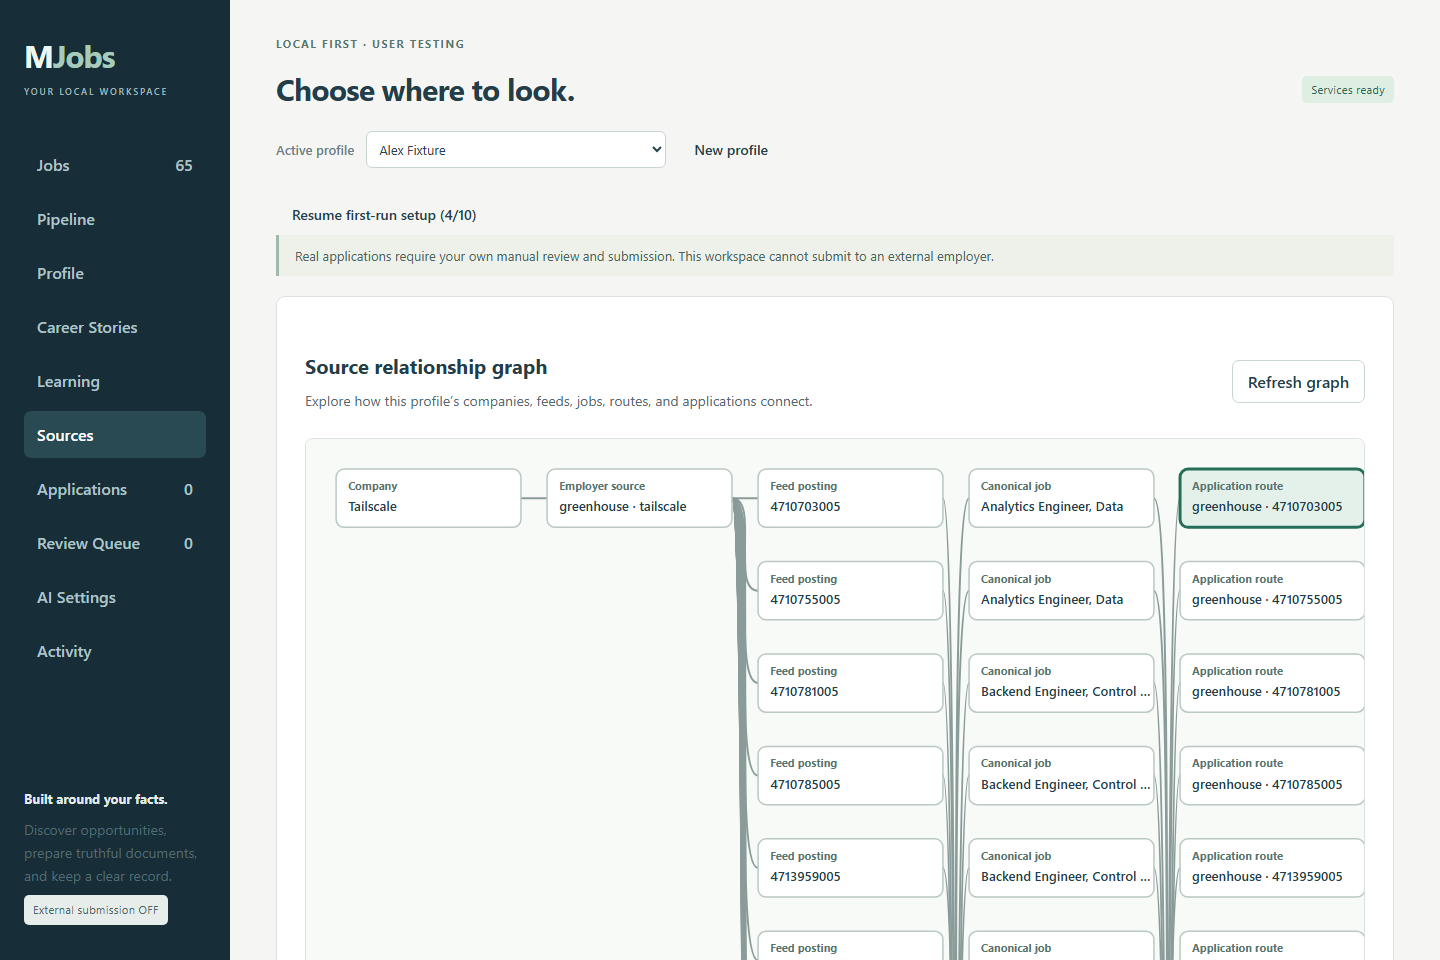Screen dimensions: 1440x960
Task: Click the MJobs logo
Action: point(70,57)
